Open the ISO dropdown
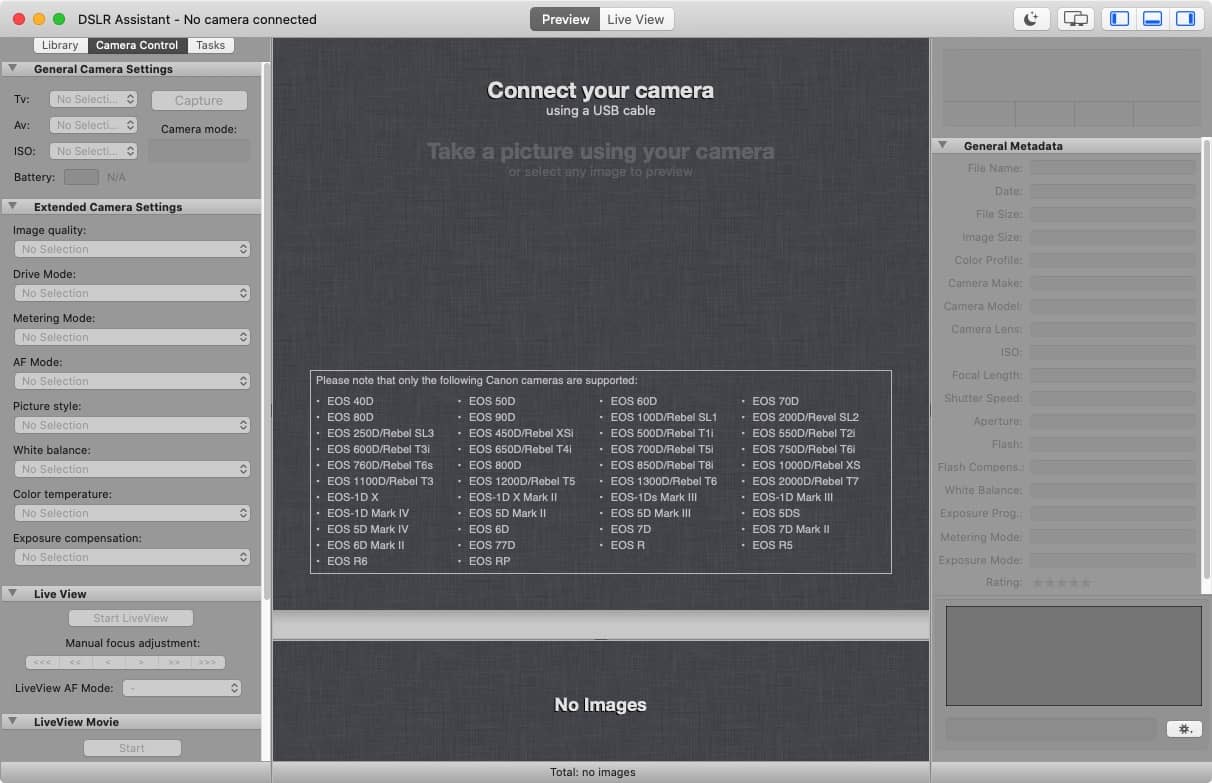Viewport: 1212px width, 783px height. click(93, 151)
